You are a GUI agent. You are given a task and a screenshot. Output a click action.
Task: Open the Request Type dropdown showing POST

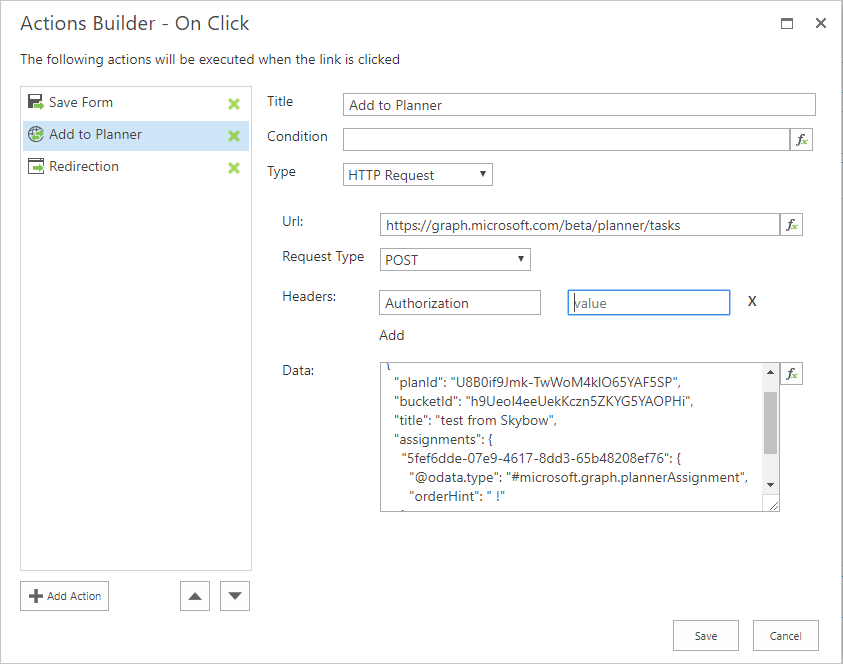point(455,260)
